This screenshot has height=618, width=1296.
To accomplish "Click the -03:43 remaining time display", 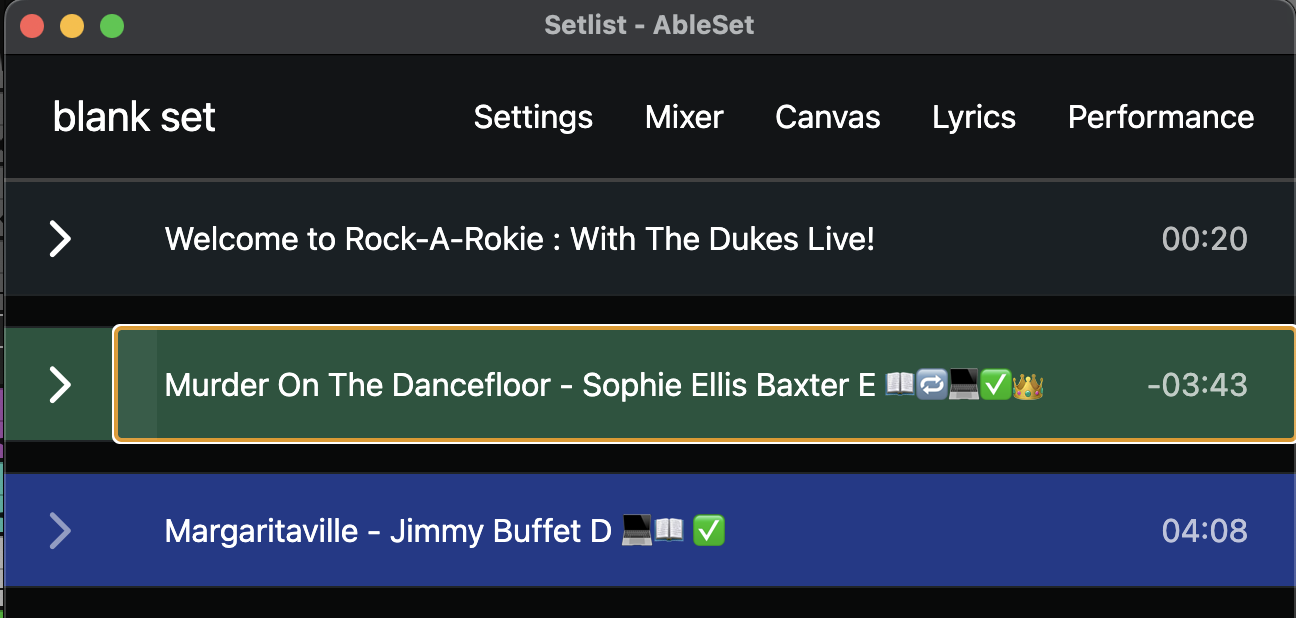I will coord(1197,385).
